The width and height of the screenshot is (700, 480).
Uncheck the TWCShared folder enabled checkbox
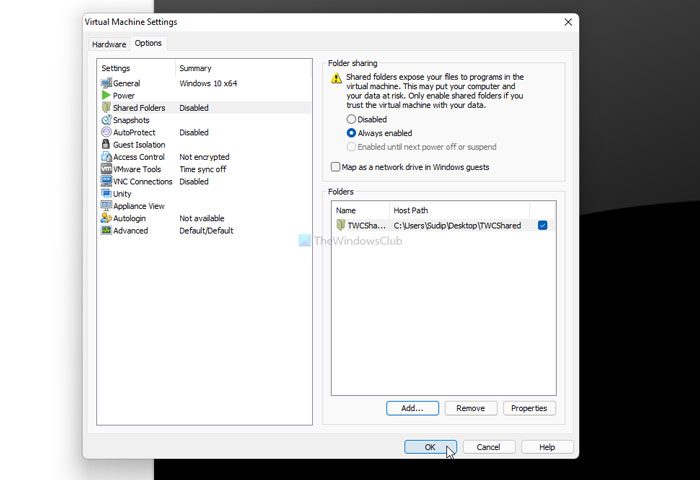click(542, 225)
